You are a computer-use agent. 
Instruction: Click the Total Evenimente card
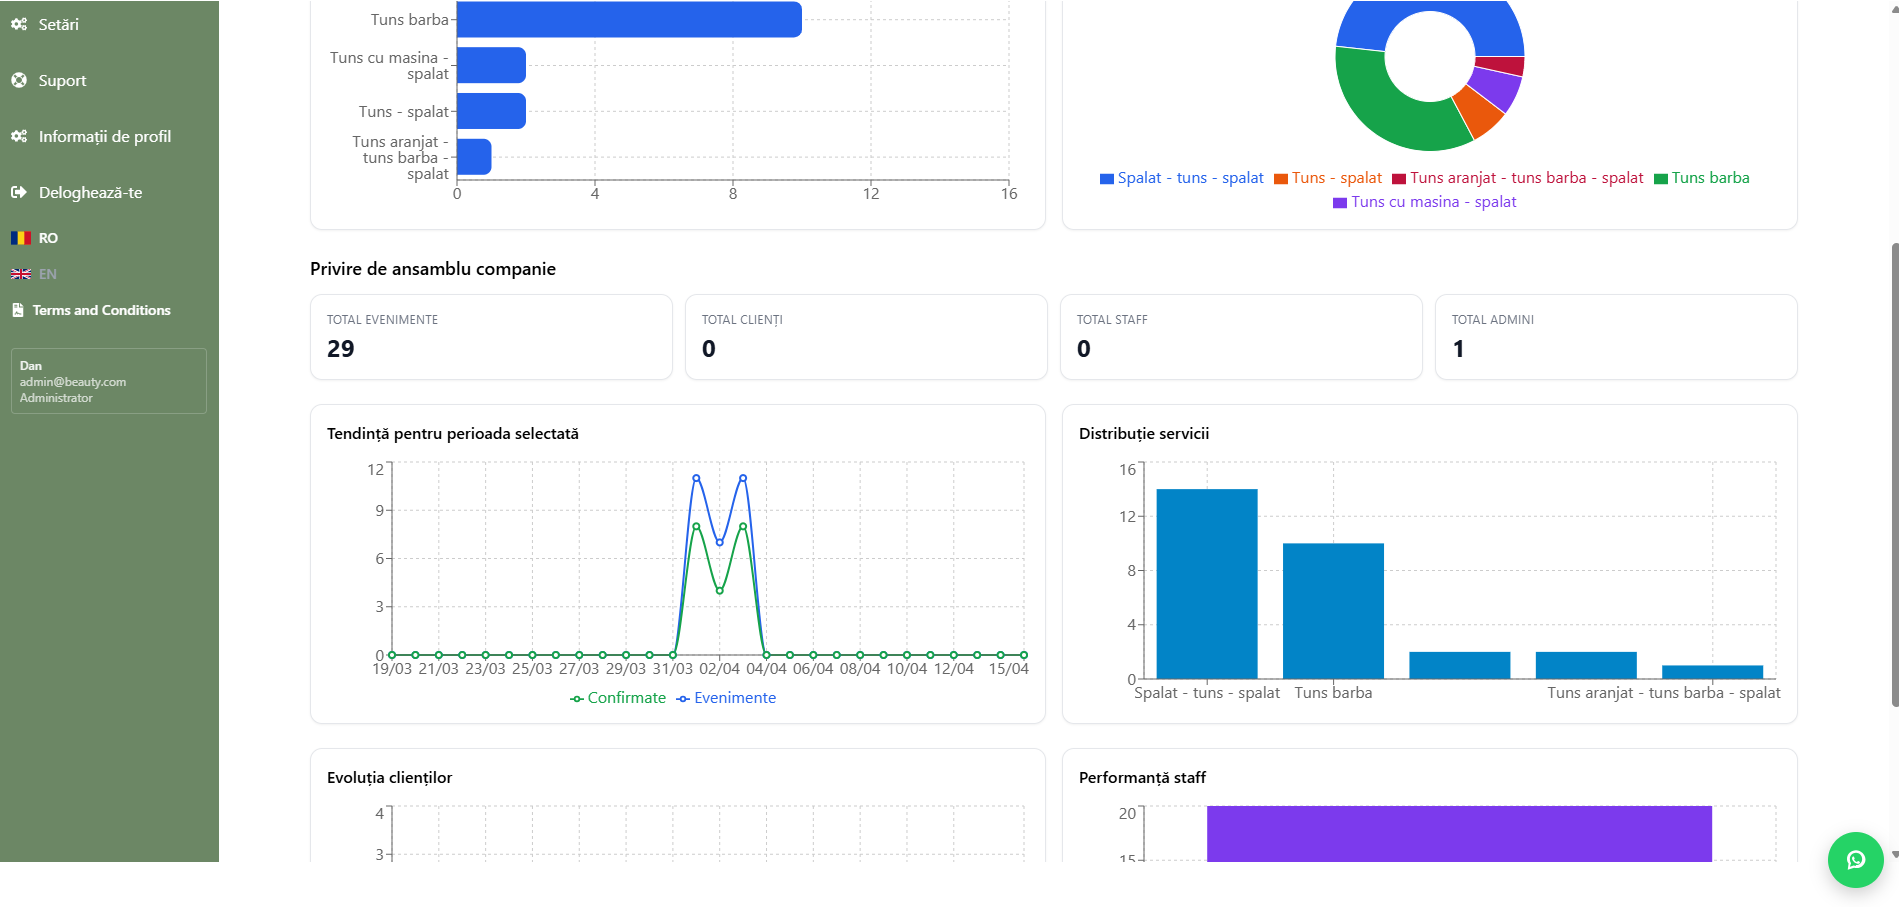coord(491,337)
